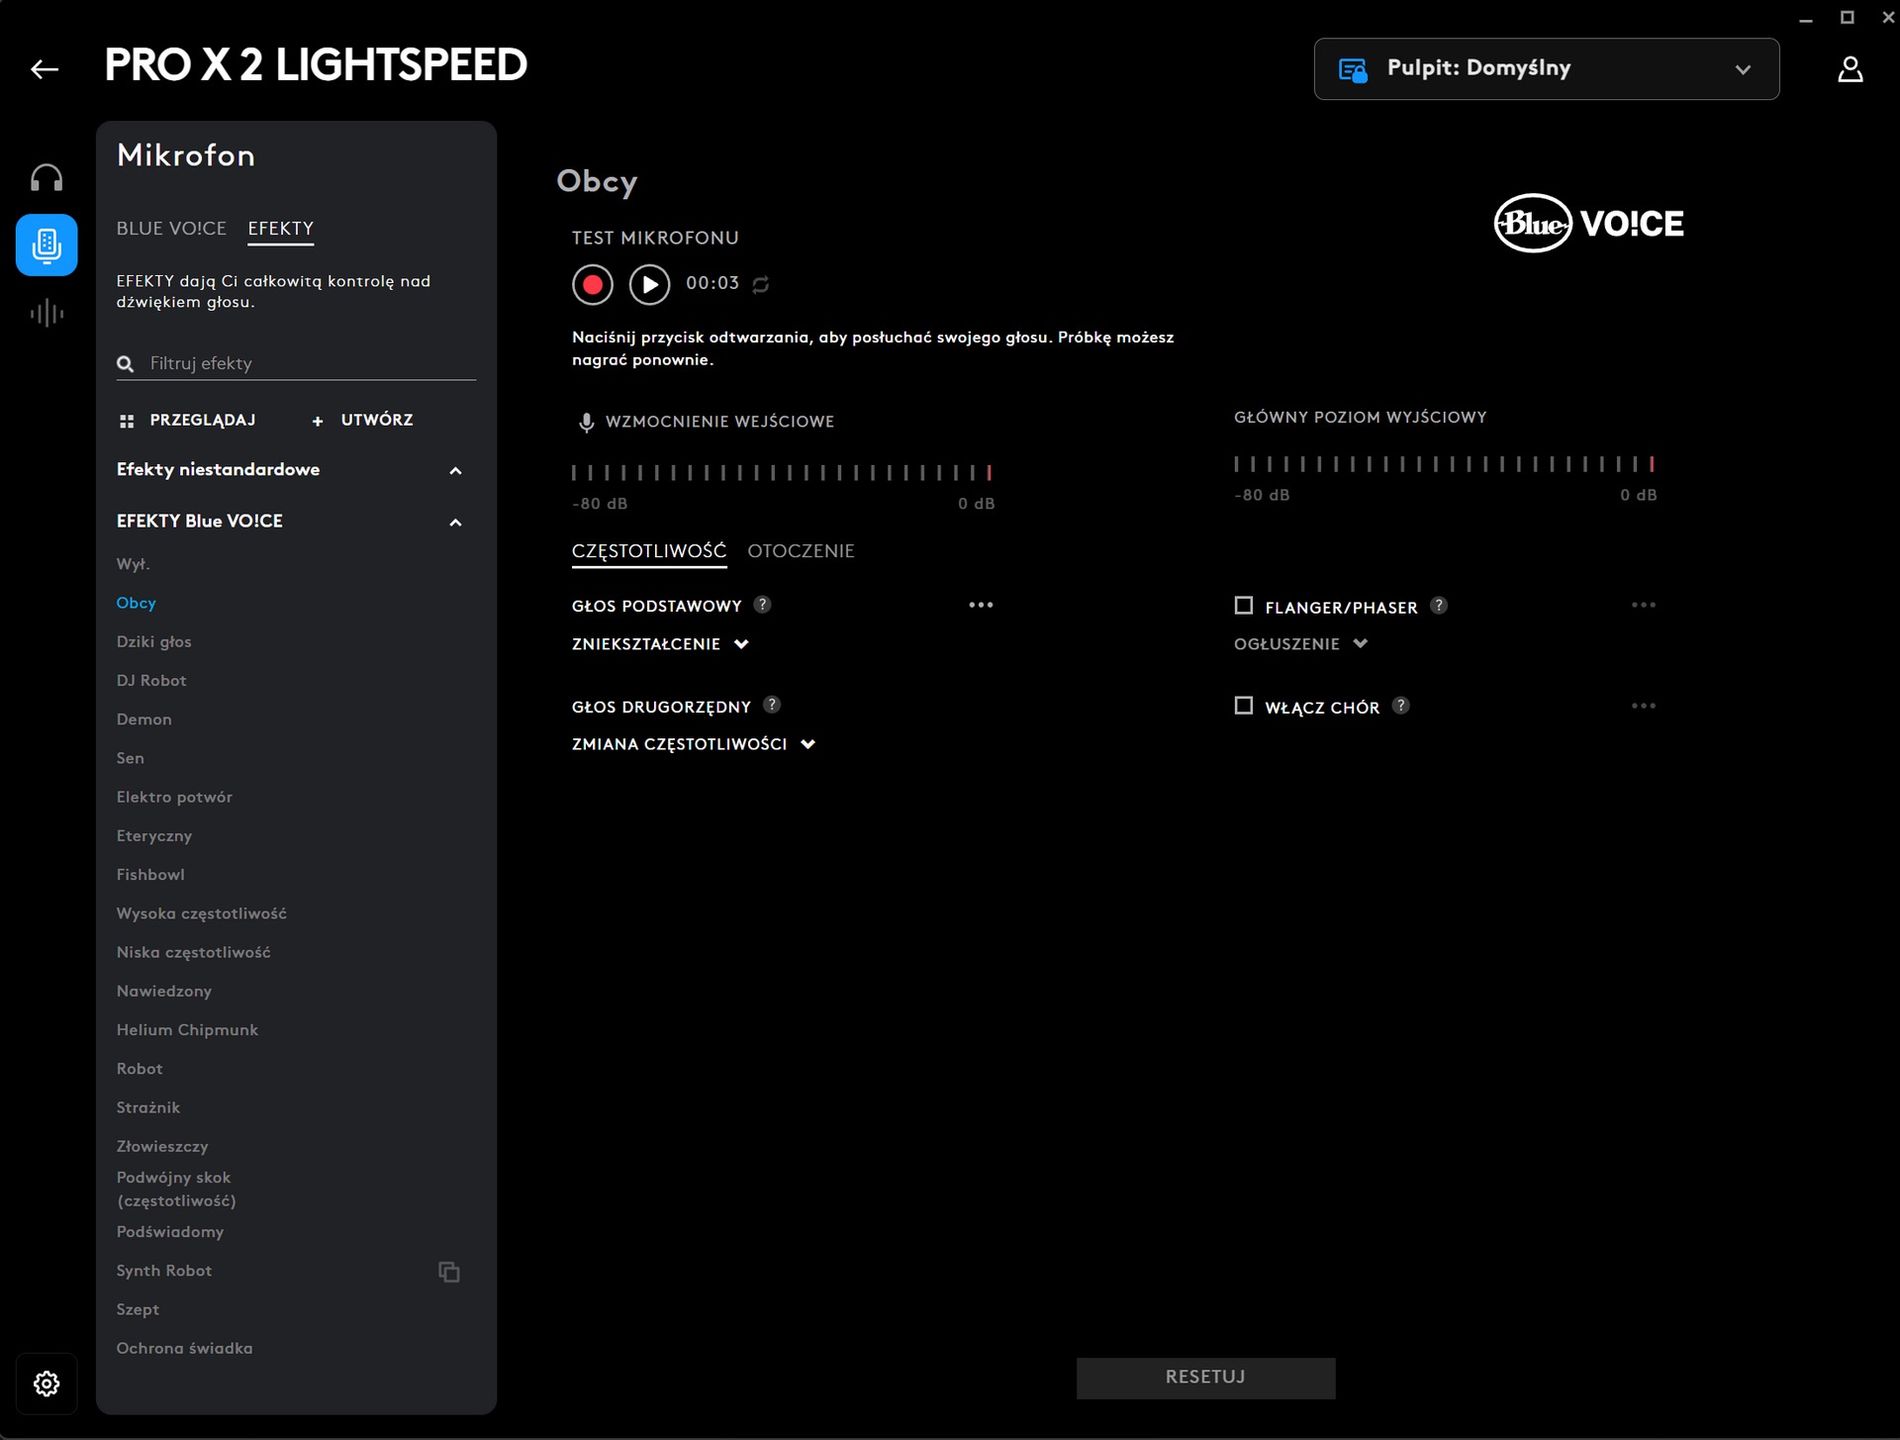1900x1440 pixels.
Task: Select the Dziki głos effect
Action: [x=154, y=643]
